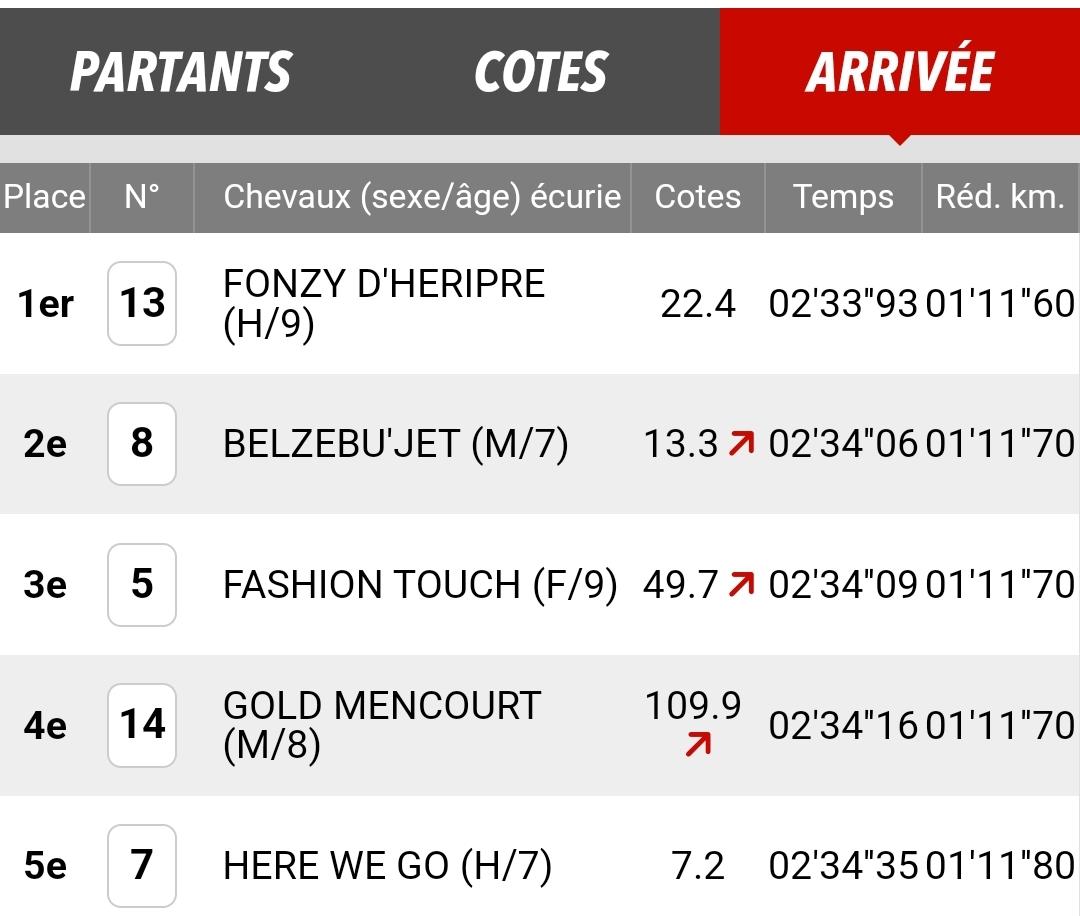Click number badge 5 for Fashion Touch
The height and width of the screenshot is (916, 1080).
(x=142, y=585)
